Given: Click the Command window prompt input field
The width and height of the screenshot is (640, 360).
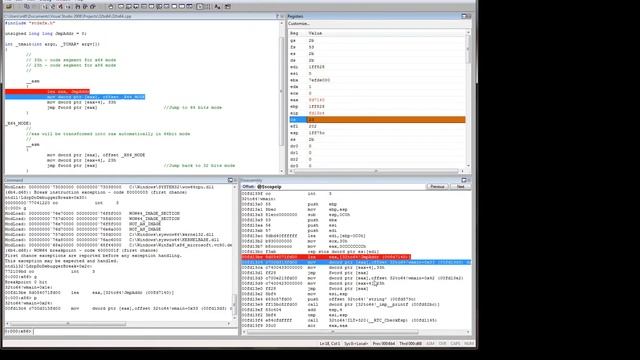Looking at the screenshot, I should (x=135, y=331).
